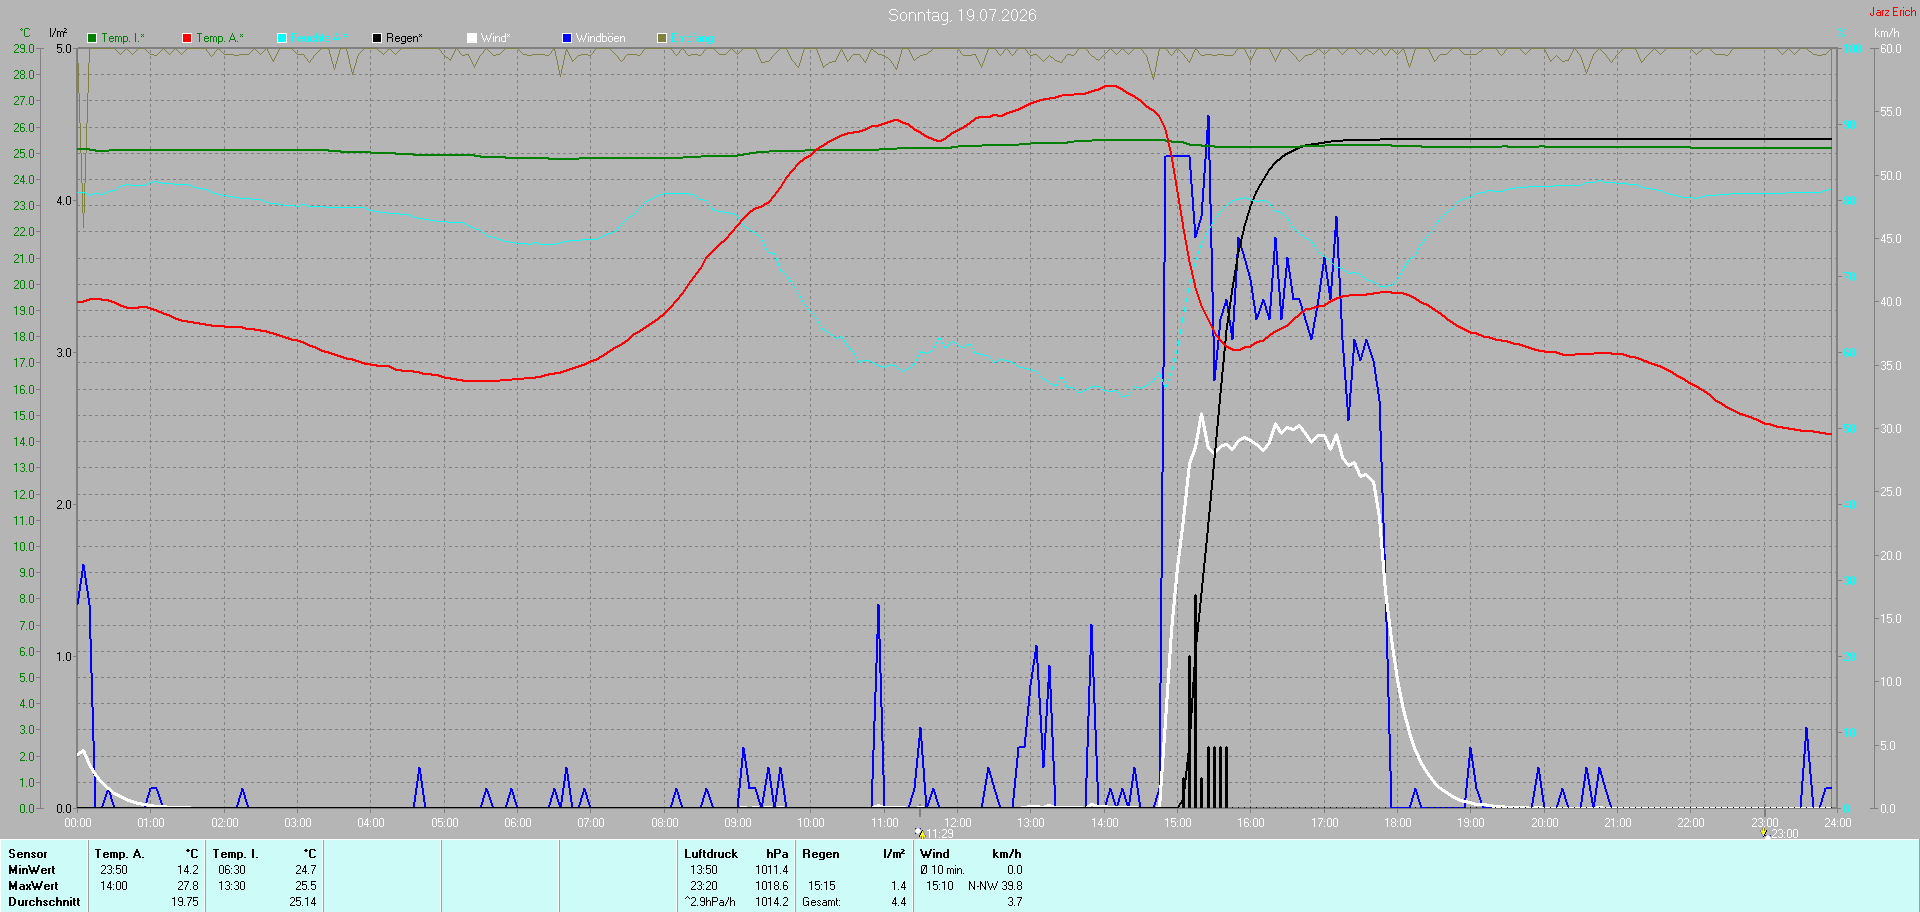
Task: Click the "MinWert" row label
Action: (x=32, y=870)
